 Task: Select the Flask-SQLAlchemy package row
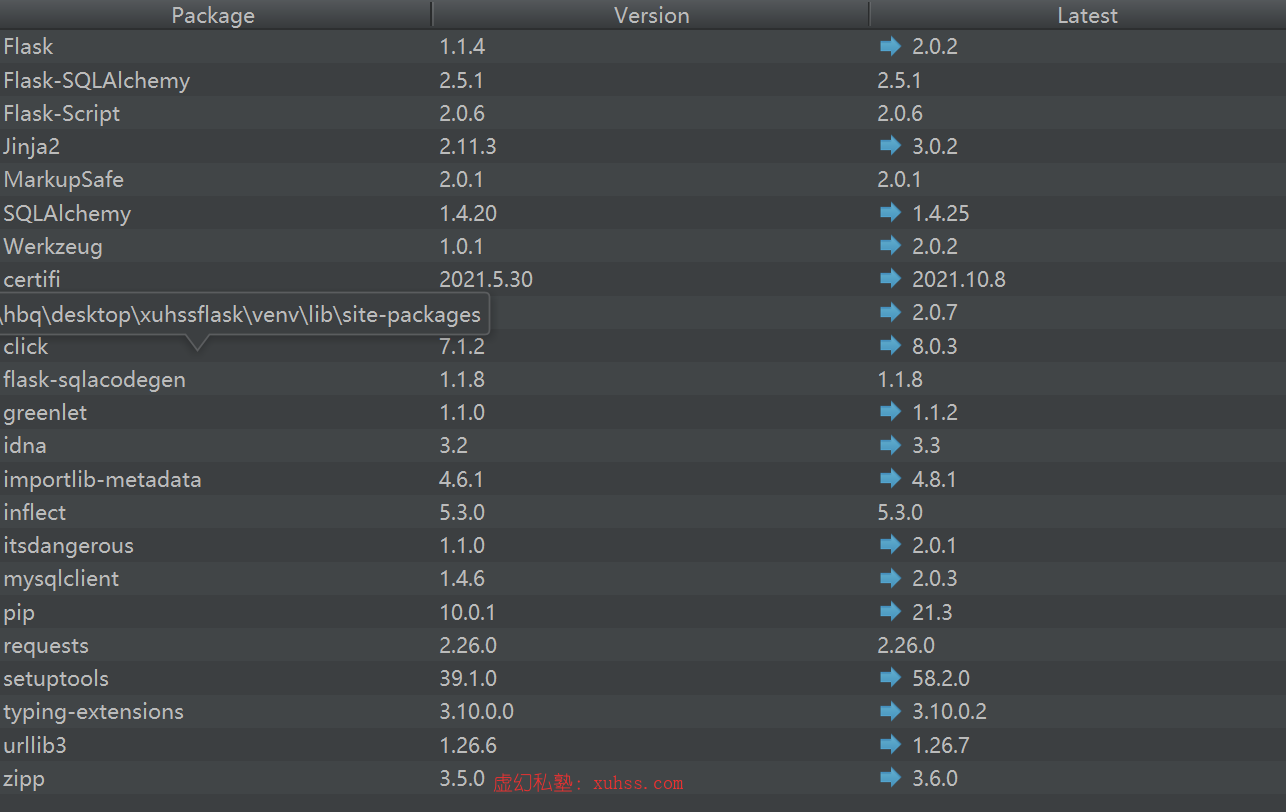(643, 80)
